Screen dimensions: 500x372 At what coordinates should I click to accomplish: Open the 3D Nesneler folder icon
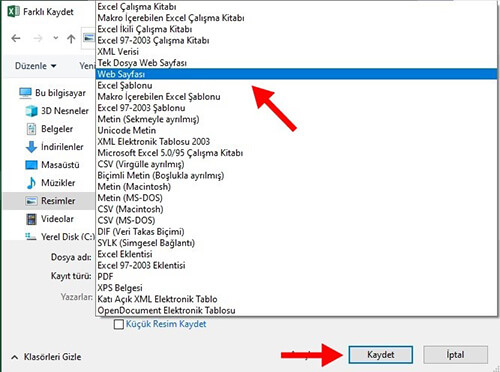(x=31, y=111)
